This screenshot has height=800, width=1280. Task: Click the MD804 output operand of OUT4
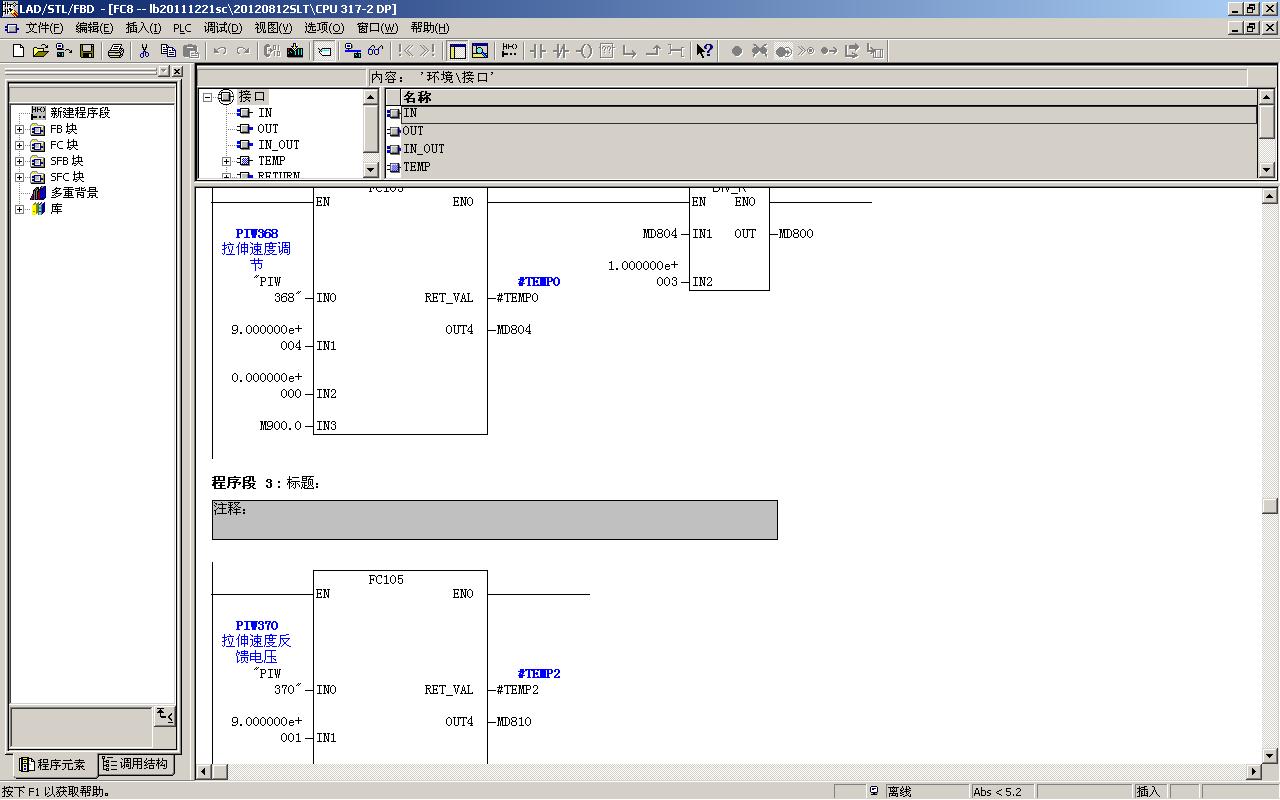click(x=514, y=330)
